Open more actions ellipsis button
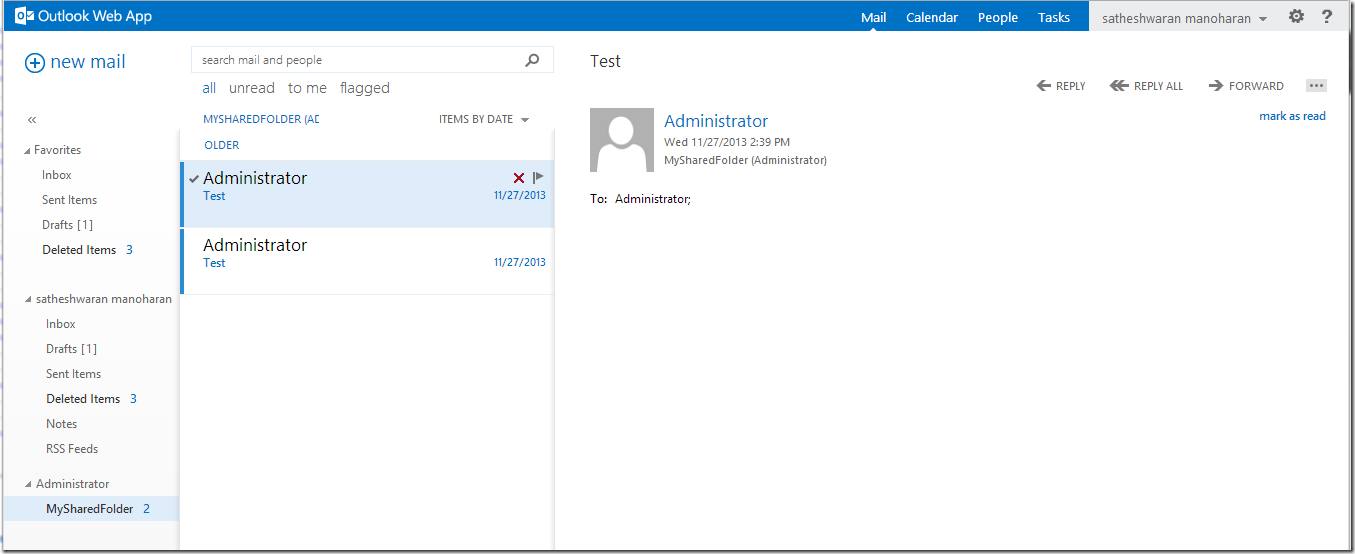This screenshot has height=554, width=1355. point(1316,86)
